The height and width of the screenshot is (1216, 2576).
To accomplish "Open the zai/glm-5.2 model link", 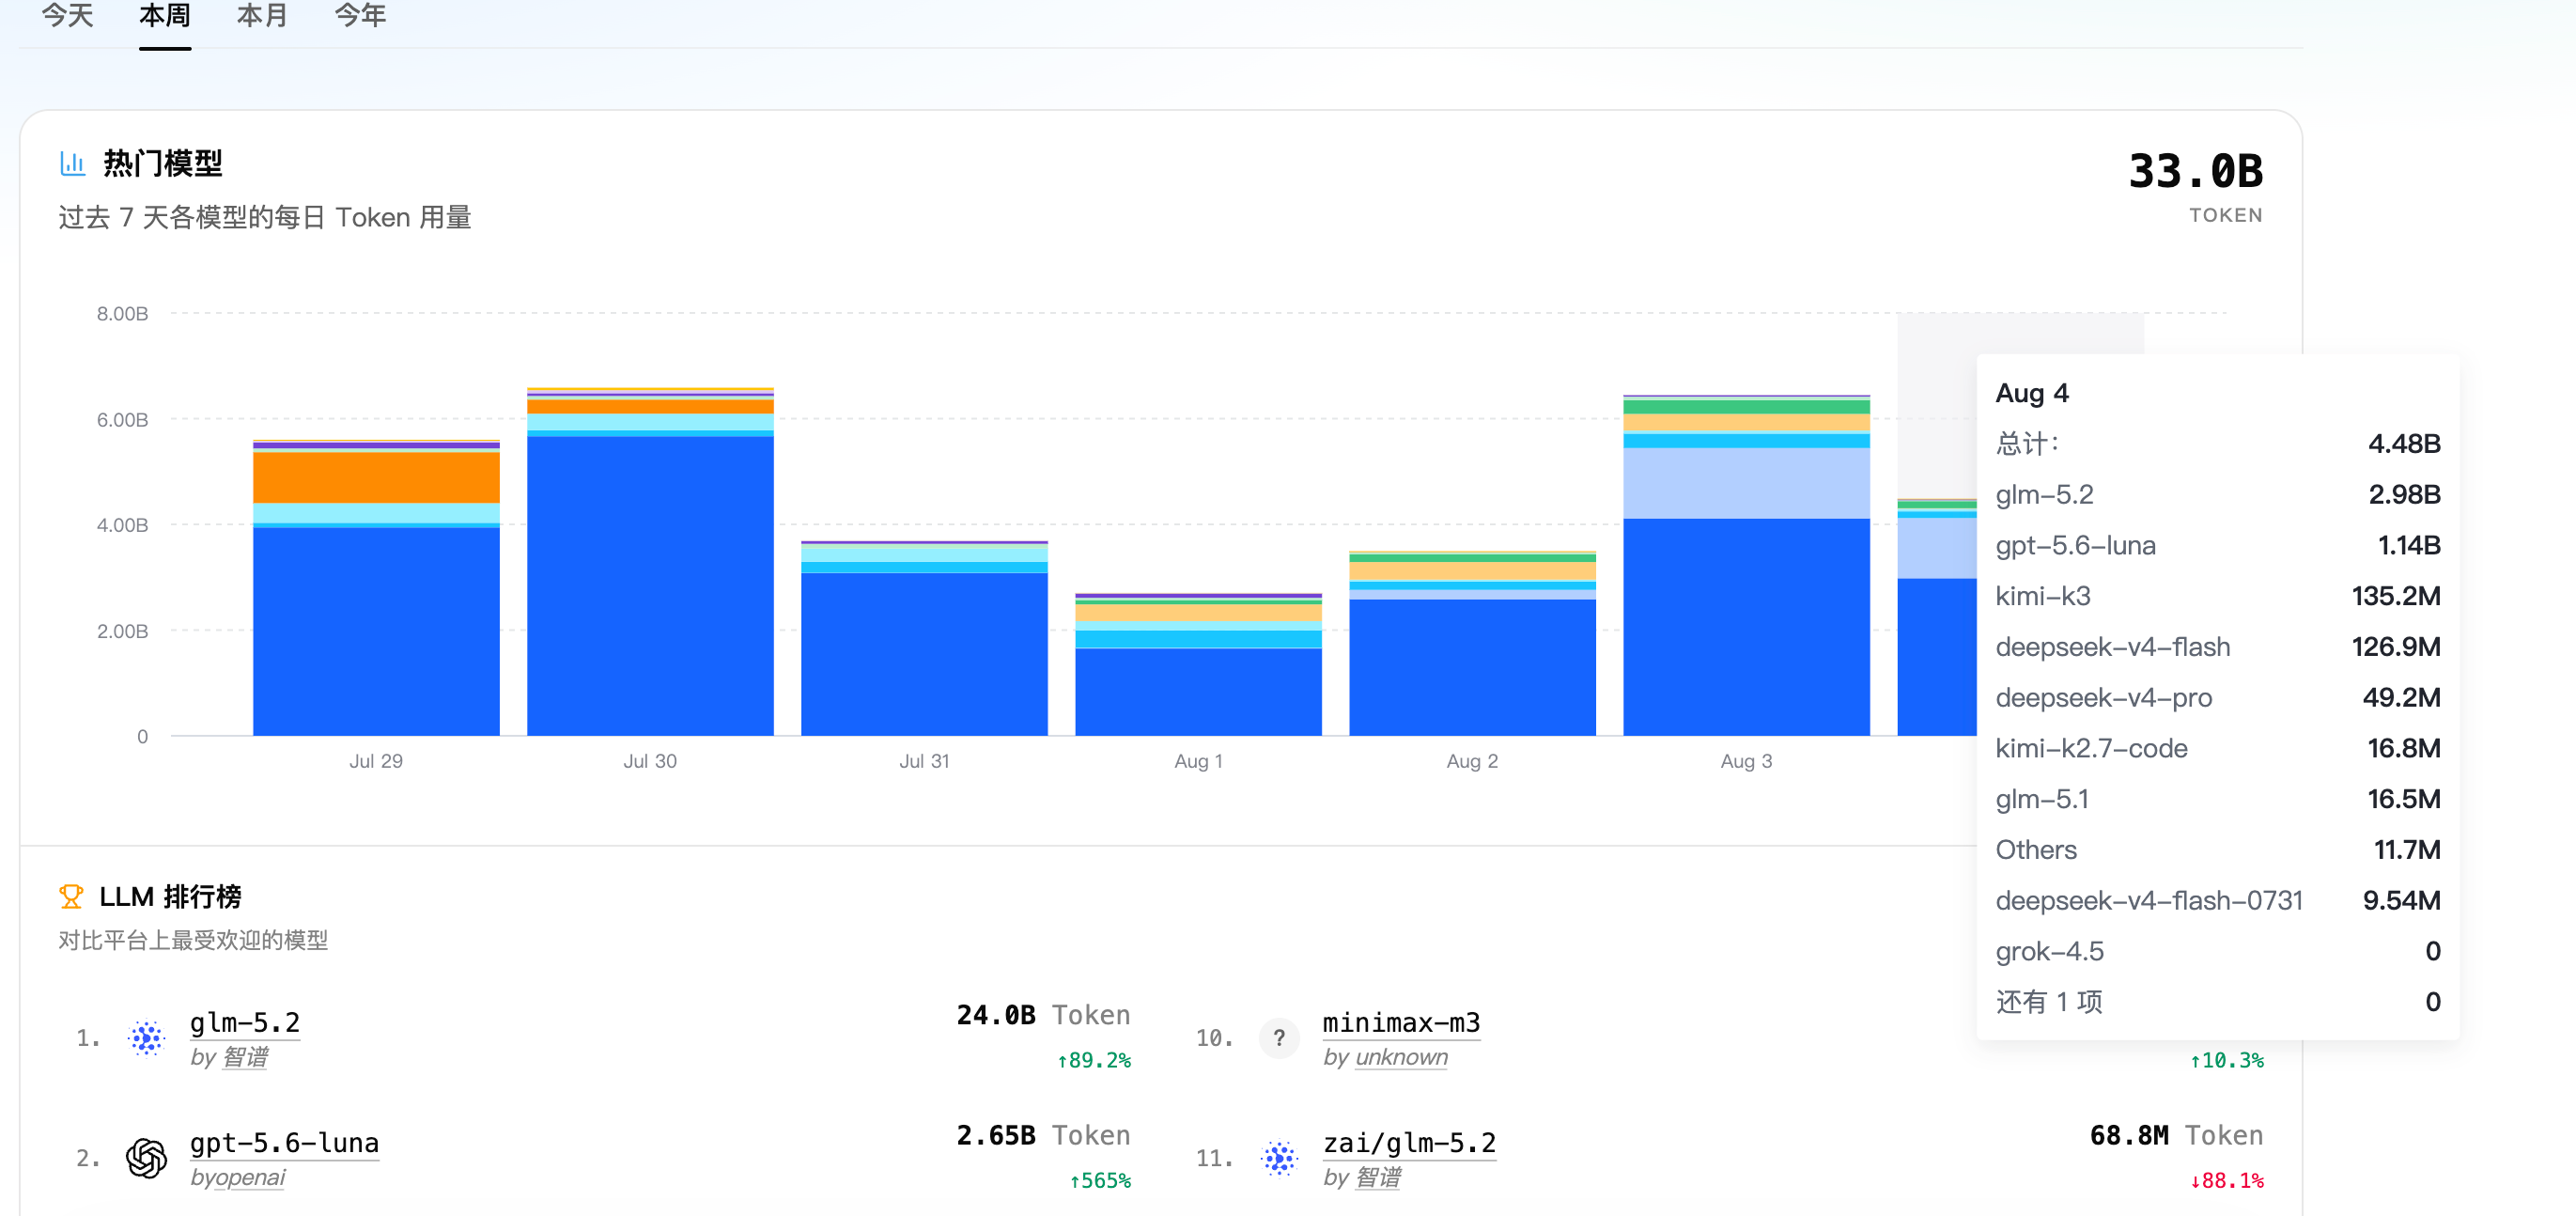I will click(x=1409, y=1143).
